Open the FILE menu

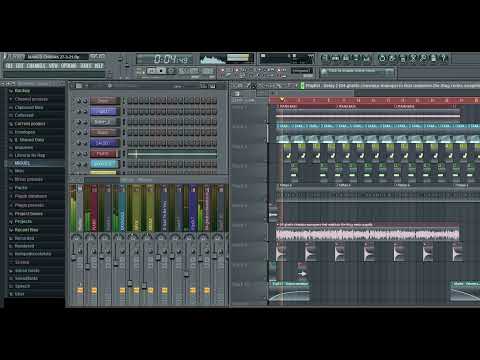tap(9, 66)
